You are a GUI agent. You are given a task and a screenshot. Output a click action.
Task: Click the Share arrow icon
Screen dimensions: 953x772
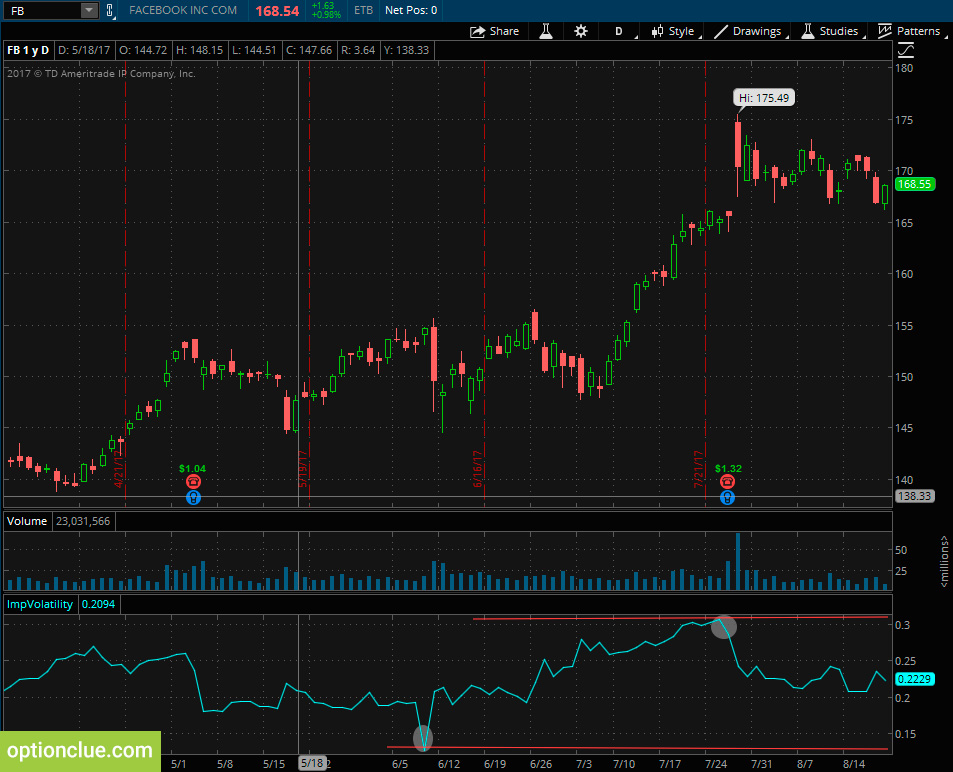478,32
